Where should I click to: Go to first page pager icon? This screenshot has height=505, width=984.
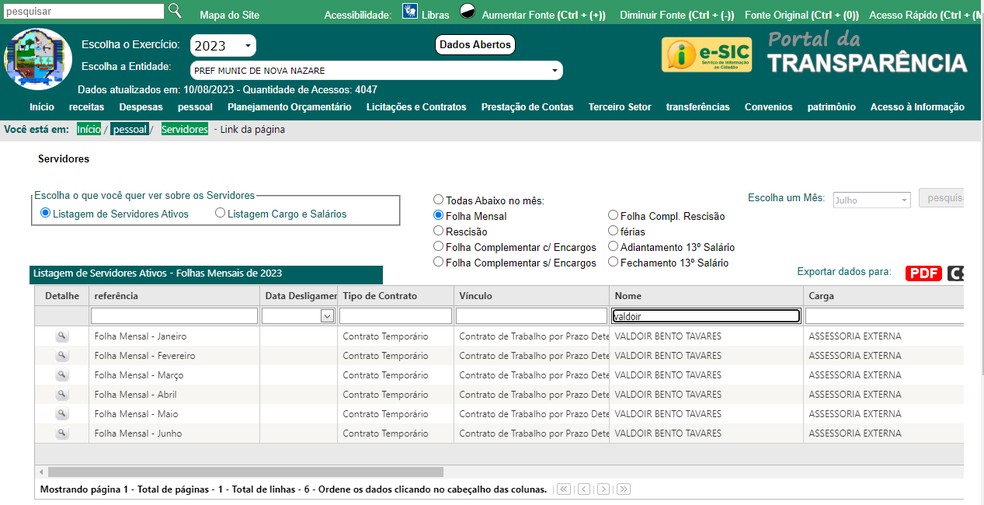click(564, 489)
